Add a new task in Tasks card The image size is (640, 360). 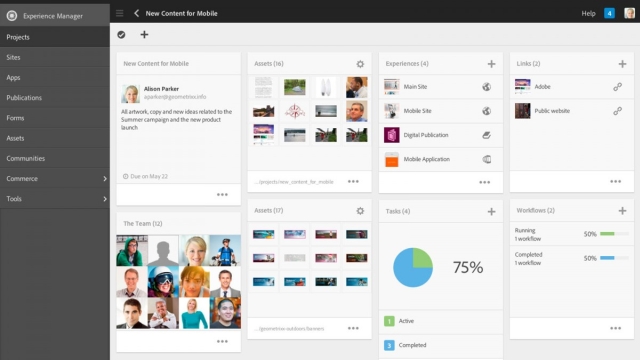[491, 211]
